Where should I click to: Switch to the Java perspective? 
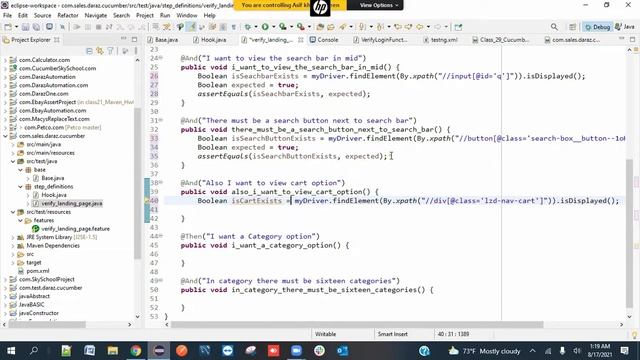(x=625, y=27)
